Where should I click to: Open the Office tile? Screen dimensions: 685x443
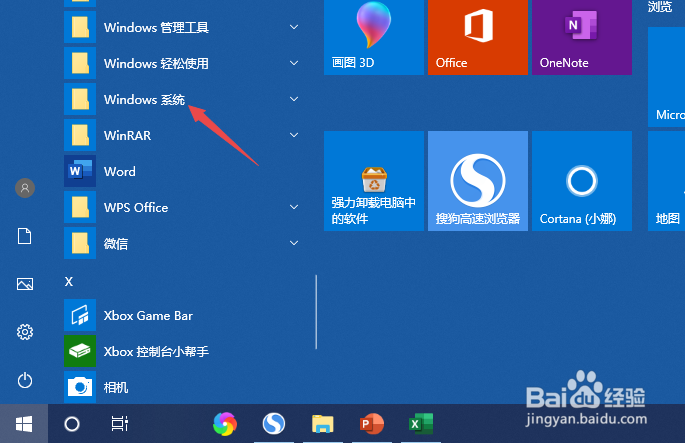tap(478, 37)
